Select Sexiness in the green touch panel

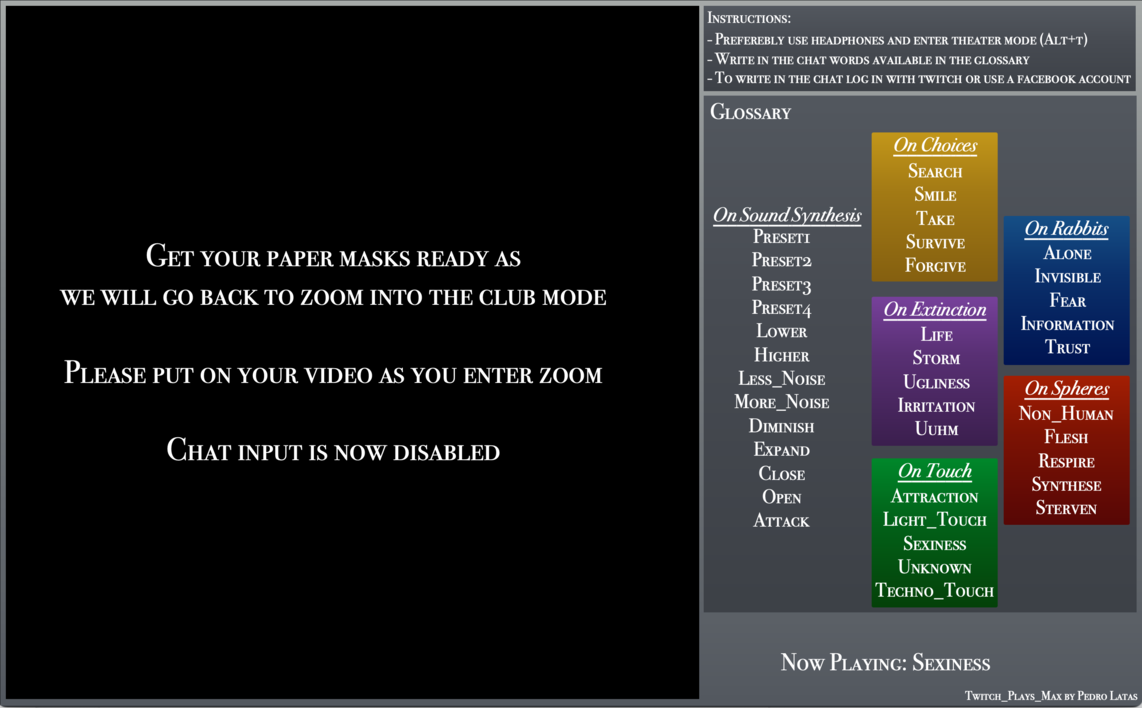coord(934,545)
